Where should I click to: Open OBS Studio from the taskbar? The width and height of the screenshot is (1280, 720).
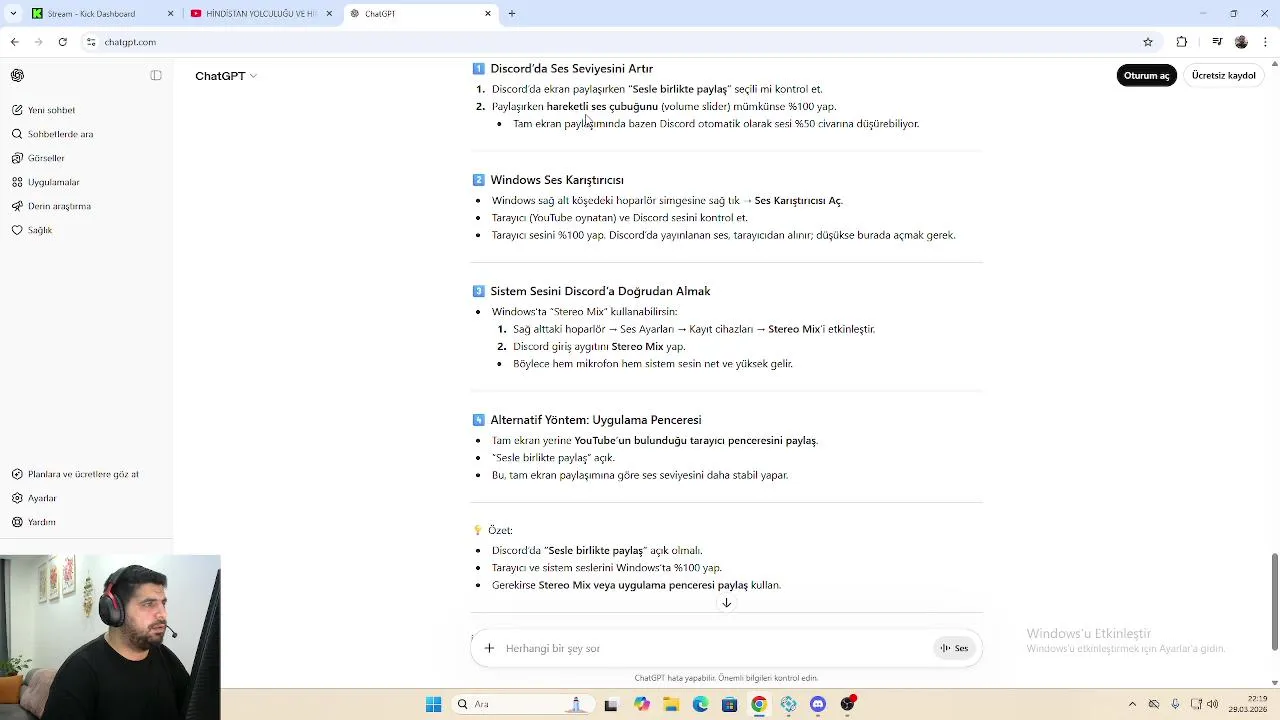(848, 705)
